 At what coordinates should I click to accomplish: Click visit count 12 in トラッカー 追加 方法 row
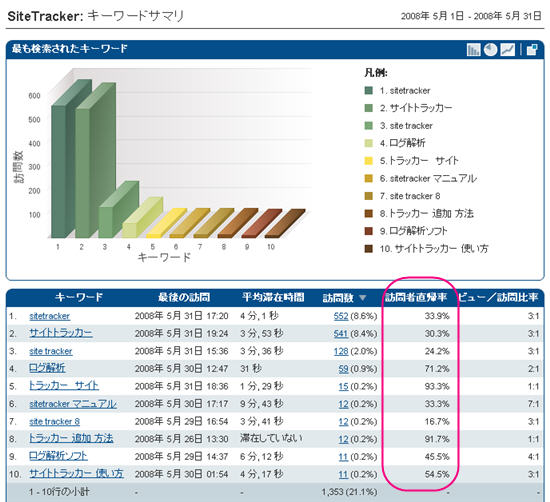[x=343, y=439]
